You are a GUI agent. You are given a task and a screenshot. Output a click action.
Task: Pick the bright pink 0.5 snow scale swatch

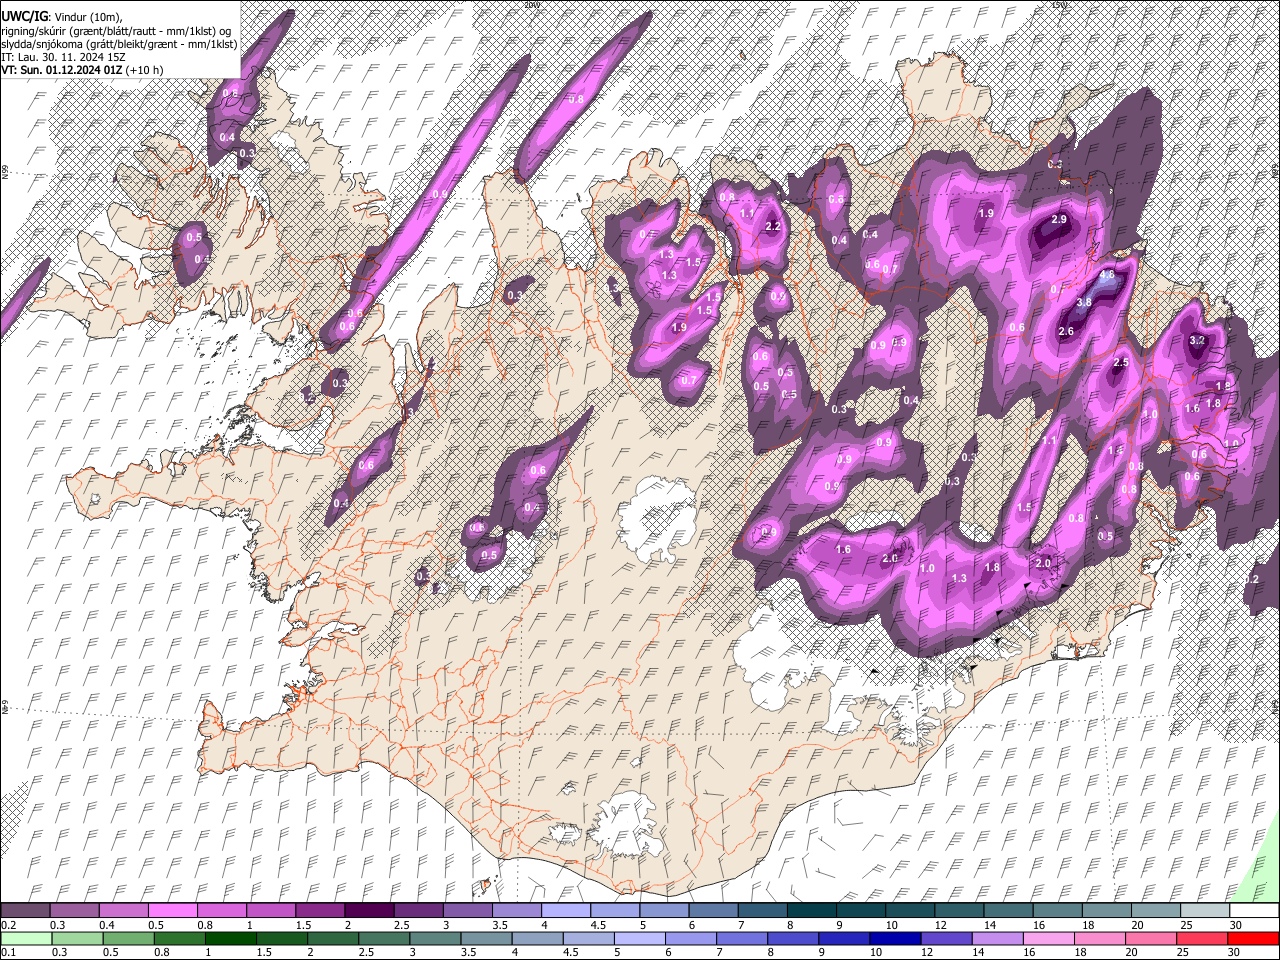174,910
